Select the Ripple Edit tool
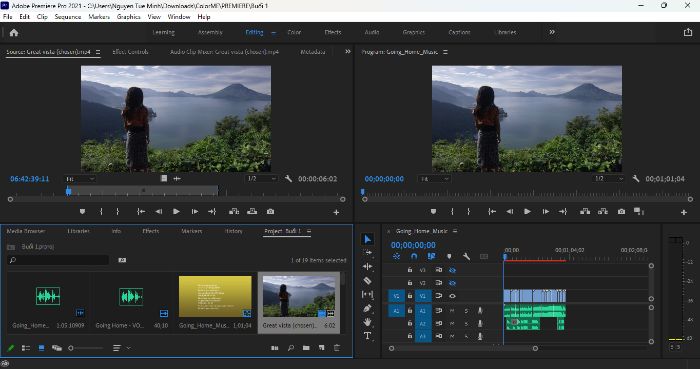 point(367,266)
